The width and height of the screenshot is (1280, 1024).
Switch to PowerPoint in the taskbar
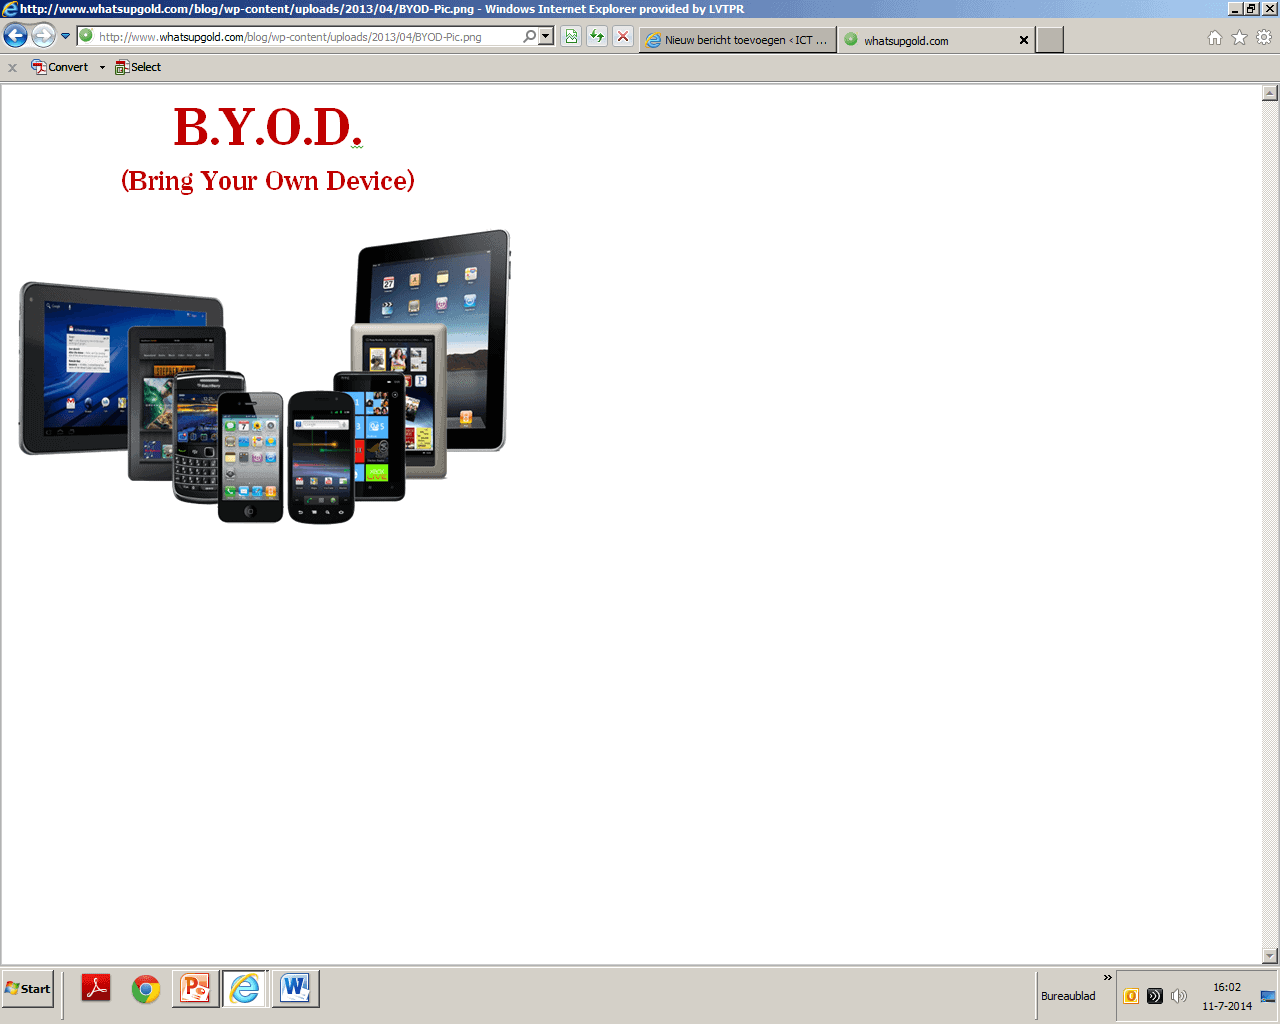click(195, 989)
